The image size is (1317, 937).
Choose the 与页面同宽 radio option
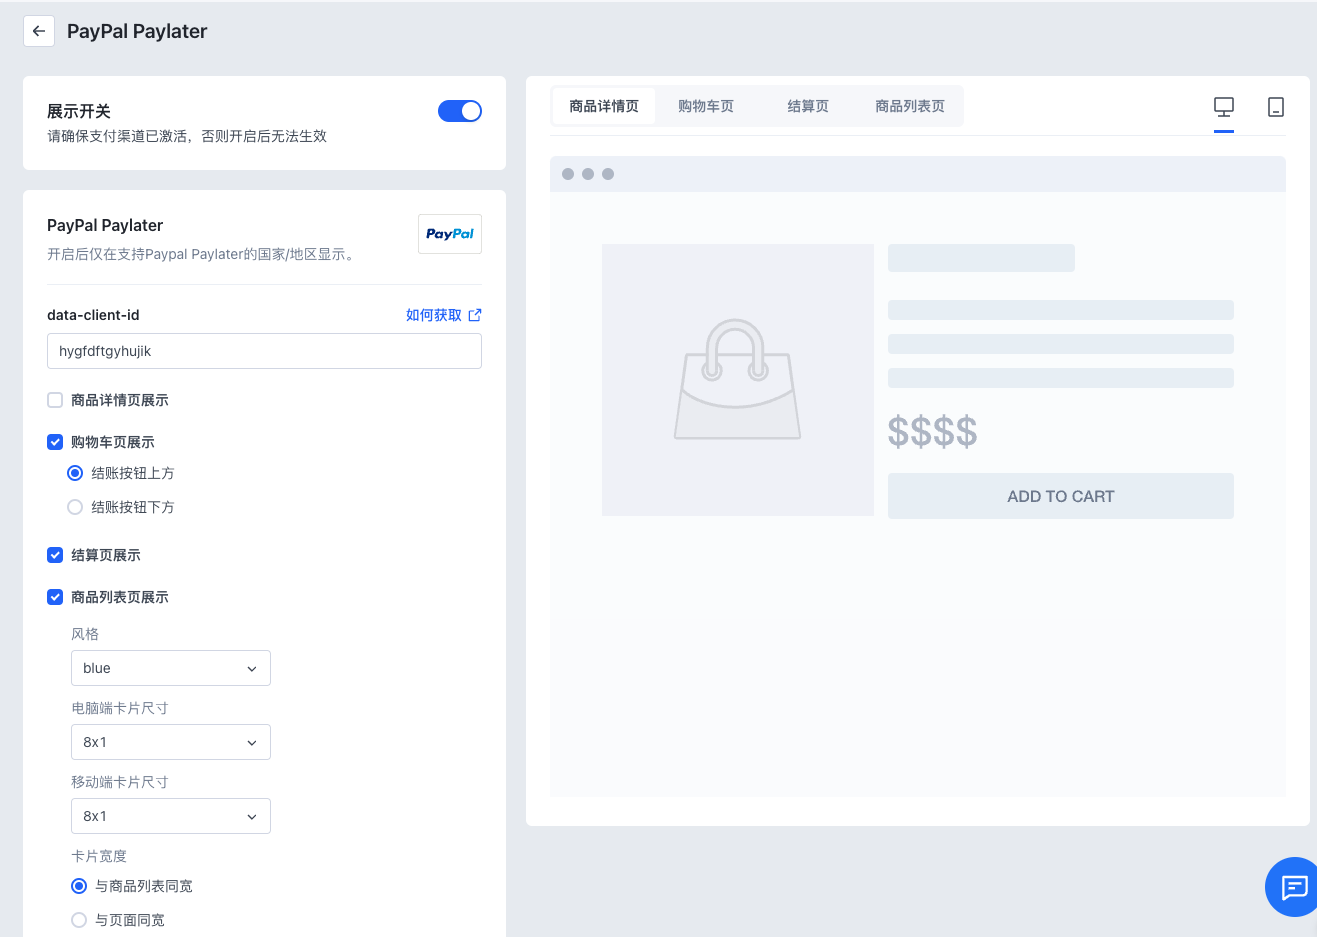(79, 920)
